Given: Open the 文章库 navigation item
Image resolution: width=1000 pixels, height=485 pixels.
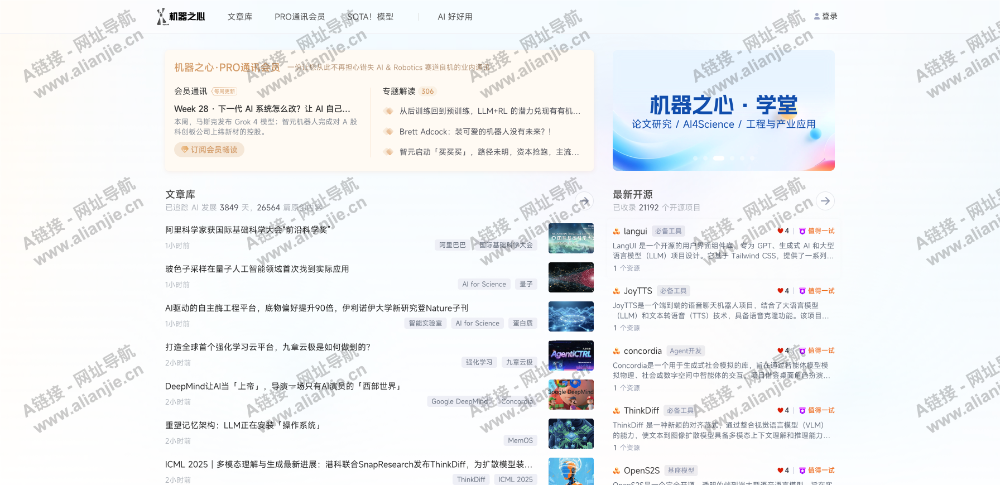Looking at the screenshot, I should coord(240,17).
